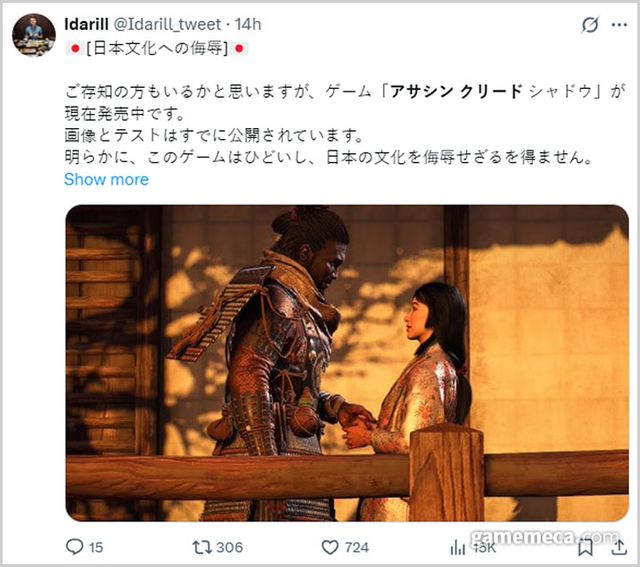Click the reply speech bubble icon
640x567 pixels.
75,547
